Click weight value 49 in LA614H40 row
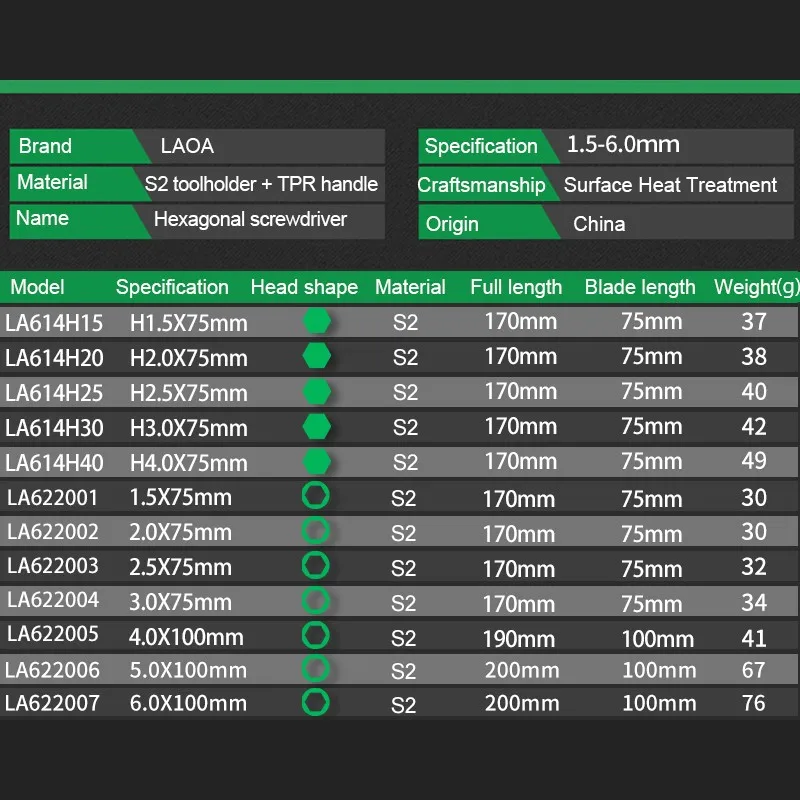Image resolution: width=800 pixels, height=800 pixels. tap(754, 461)
